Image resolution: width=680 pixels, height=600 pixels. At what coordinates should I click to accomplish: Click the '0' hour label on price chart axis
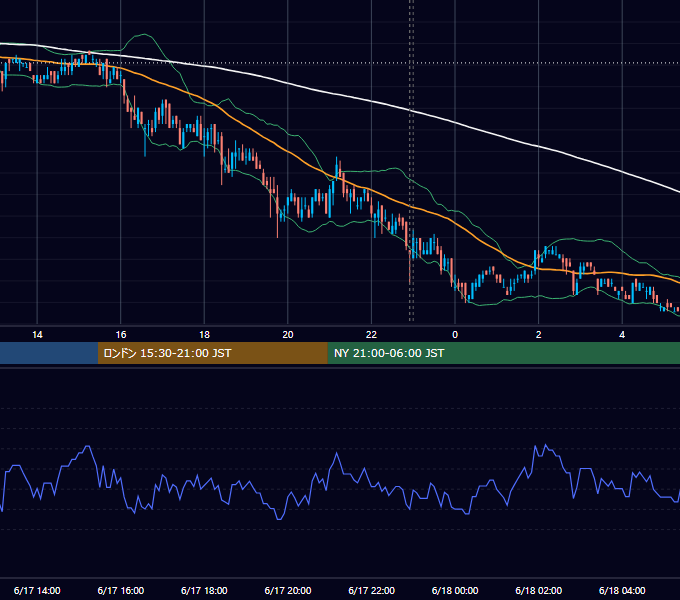[x=455, y=335]
